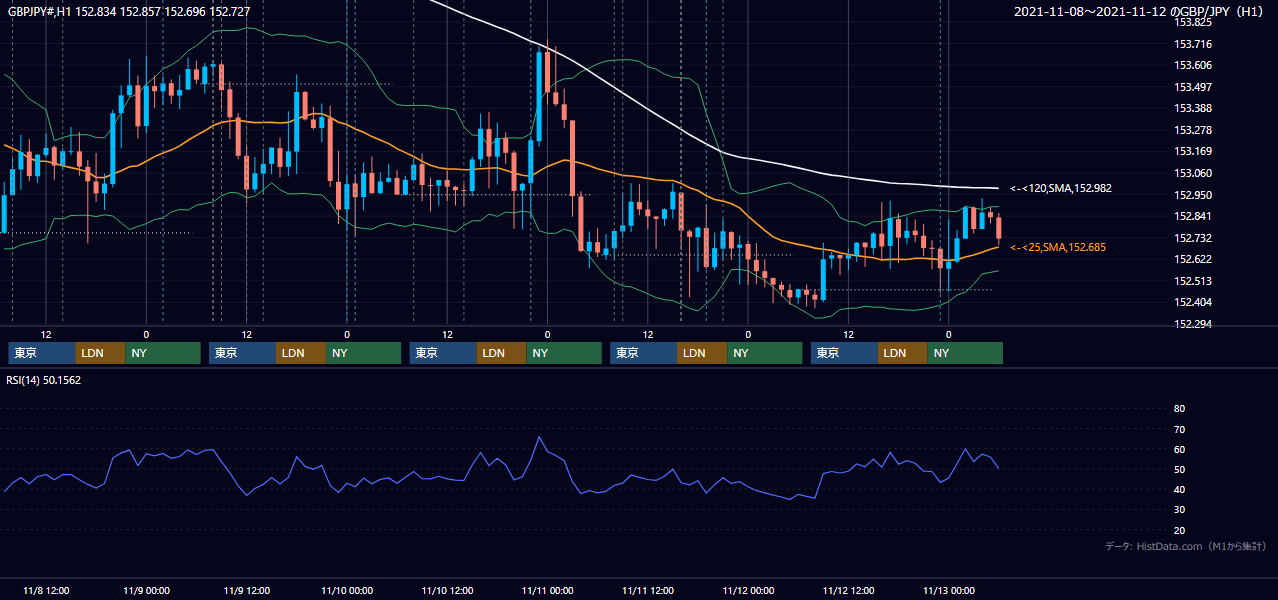Click price axis value 152.513
The width and height of the screenshot is (1278, 600).
pyautogui.click(x=1192, y=281)
